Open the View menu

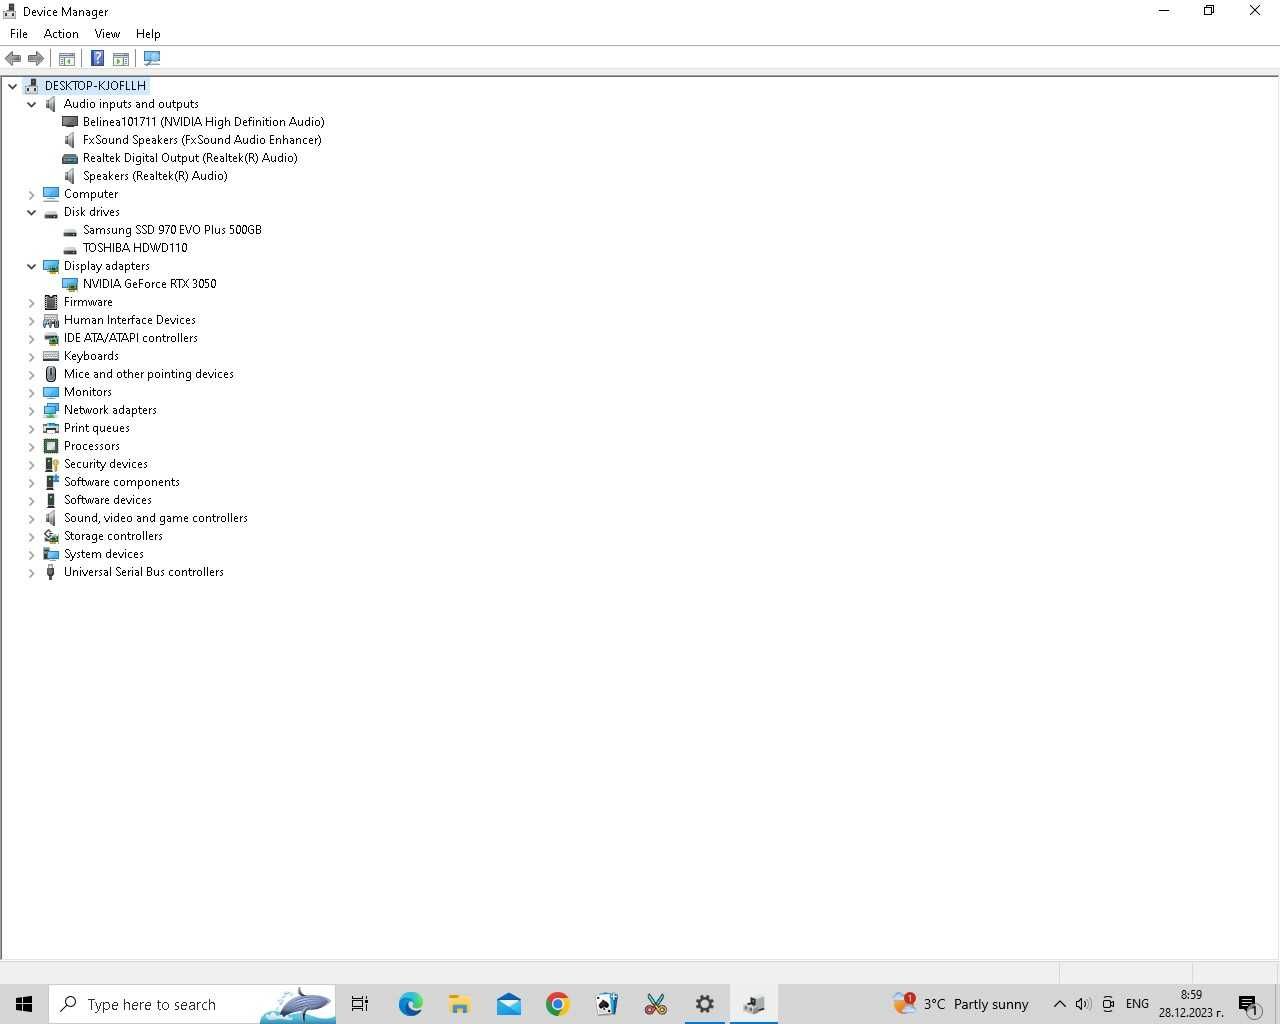coord(107,34)
